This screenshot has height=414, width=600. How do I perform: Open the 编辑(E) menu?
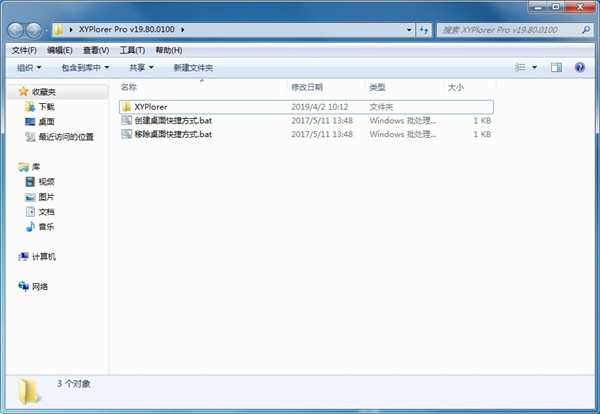(x=60, y=50)
